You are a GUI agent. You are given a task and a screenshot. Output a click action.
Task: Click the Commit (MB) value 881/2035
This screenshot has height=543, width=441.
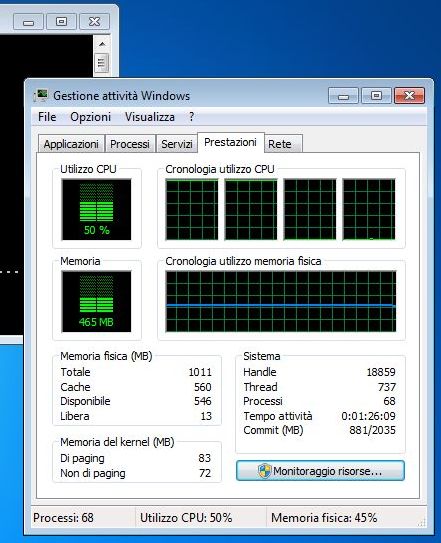(372, 430)
